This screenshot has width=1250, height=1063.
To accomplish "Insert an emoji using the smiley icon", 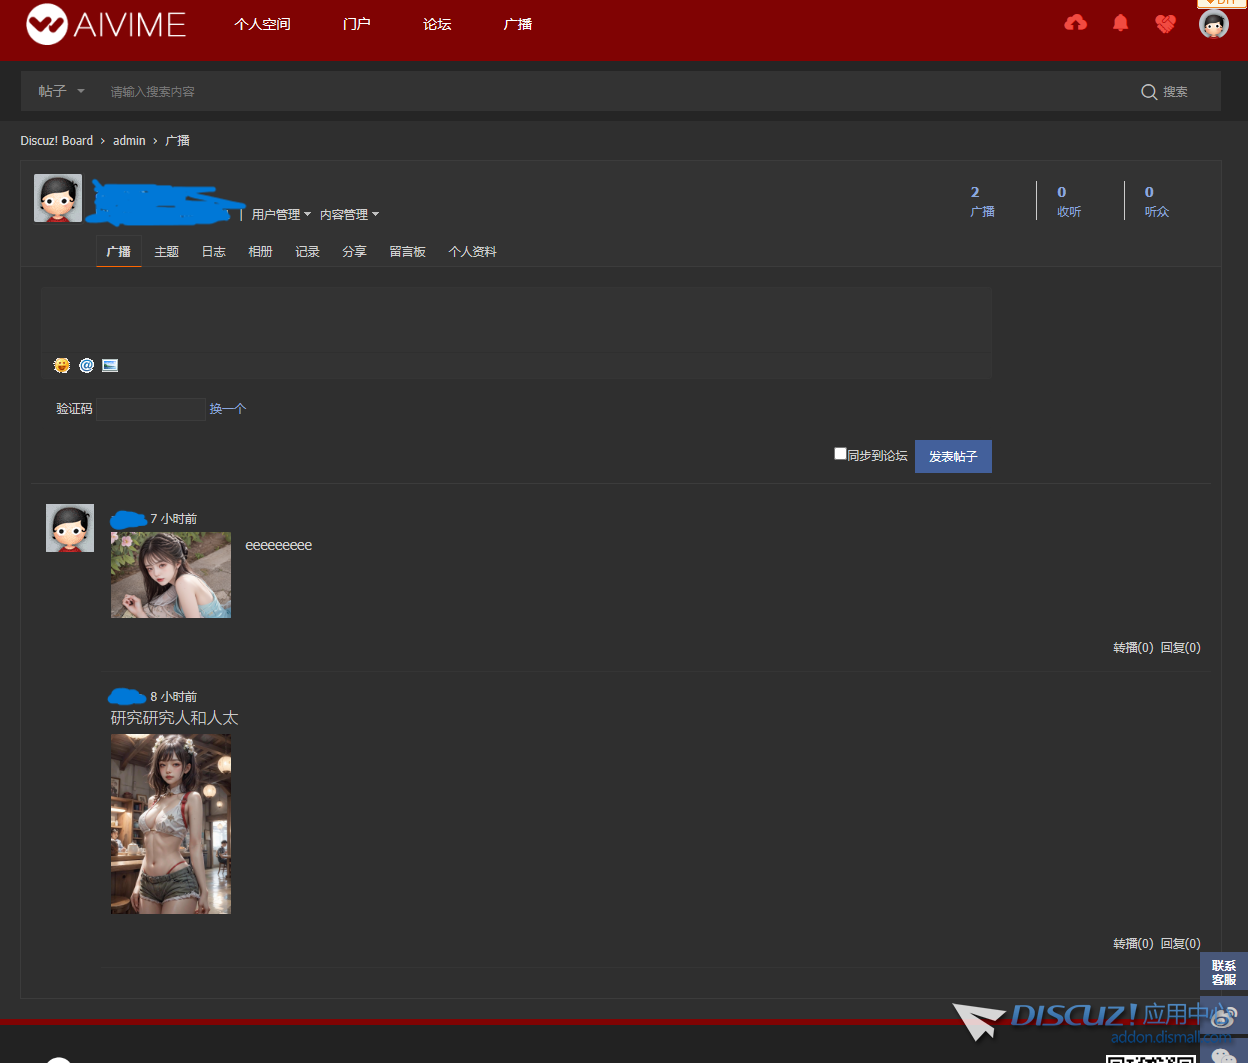I will point(62,365).
